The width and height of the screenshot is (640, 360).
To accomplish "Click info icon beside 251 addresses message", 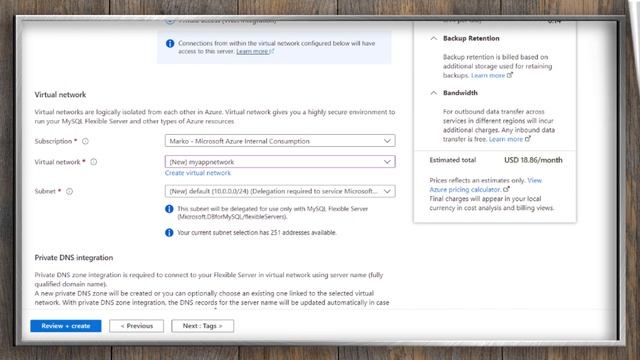I will (x=169, y=233).
